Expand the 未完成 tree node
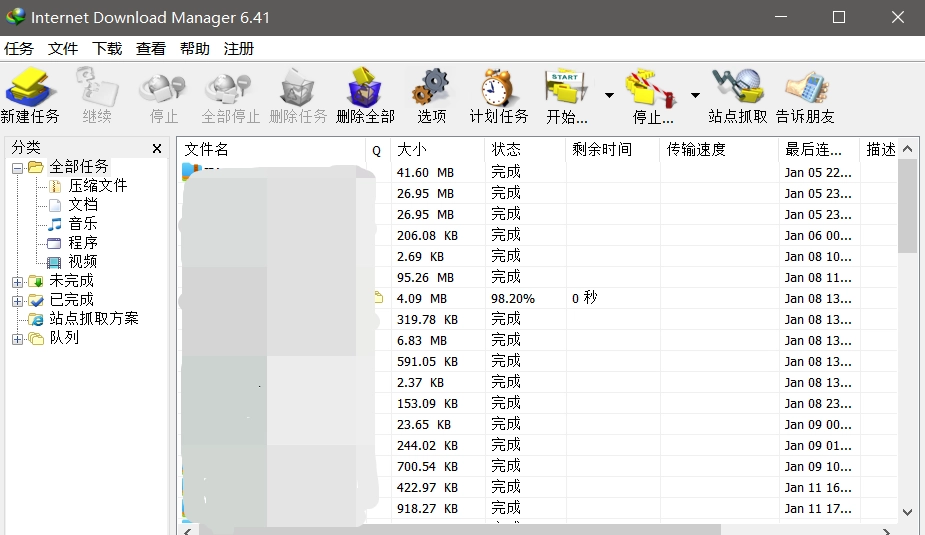925x535 pixels. click(x=18, y=282)
